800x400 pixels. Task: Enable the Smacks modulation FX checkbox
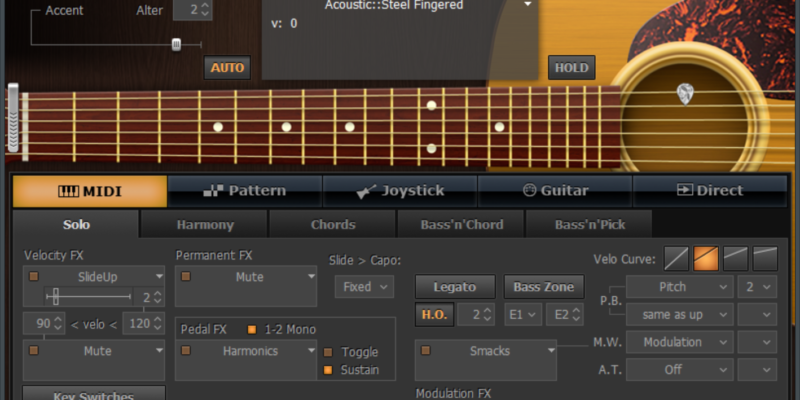426,351
